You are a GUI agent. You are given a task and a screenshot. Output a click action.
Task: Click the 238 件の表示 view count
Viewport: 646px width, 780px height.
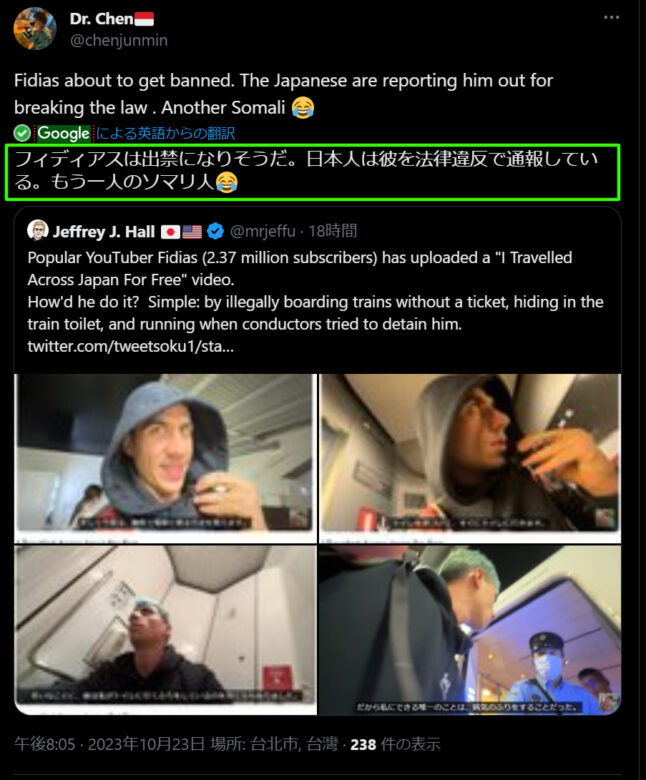pos(395,744)
